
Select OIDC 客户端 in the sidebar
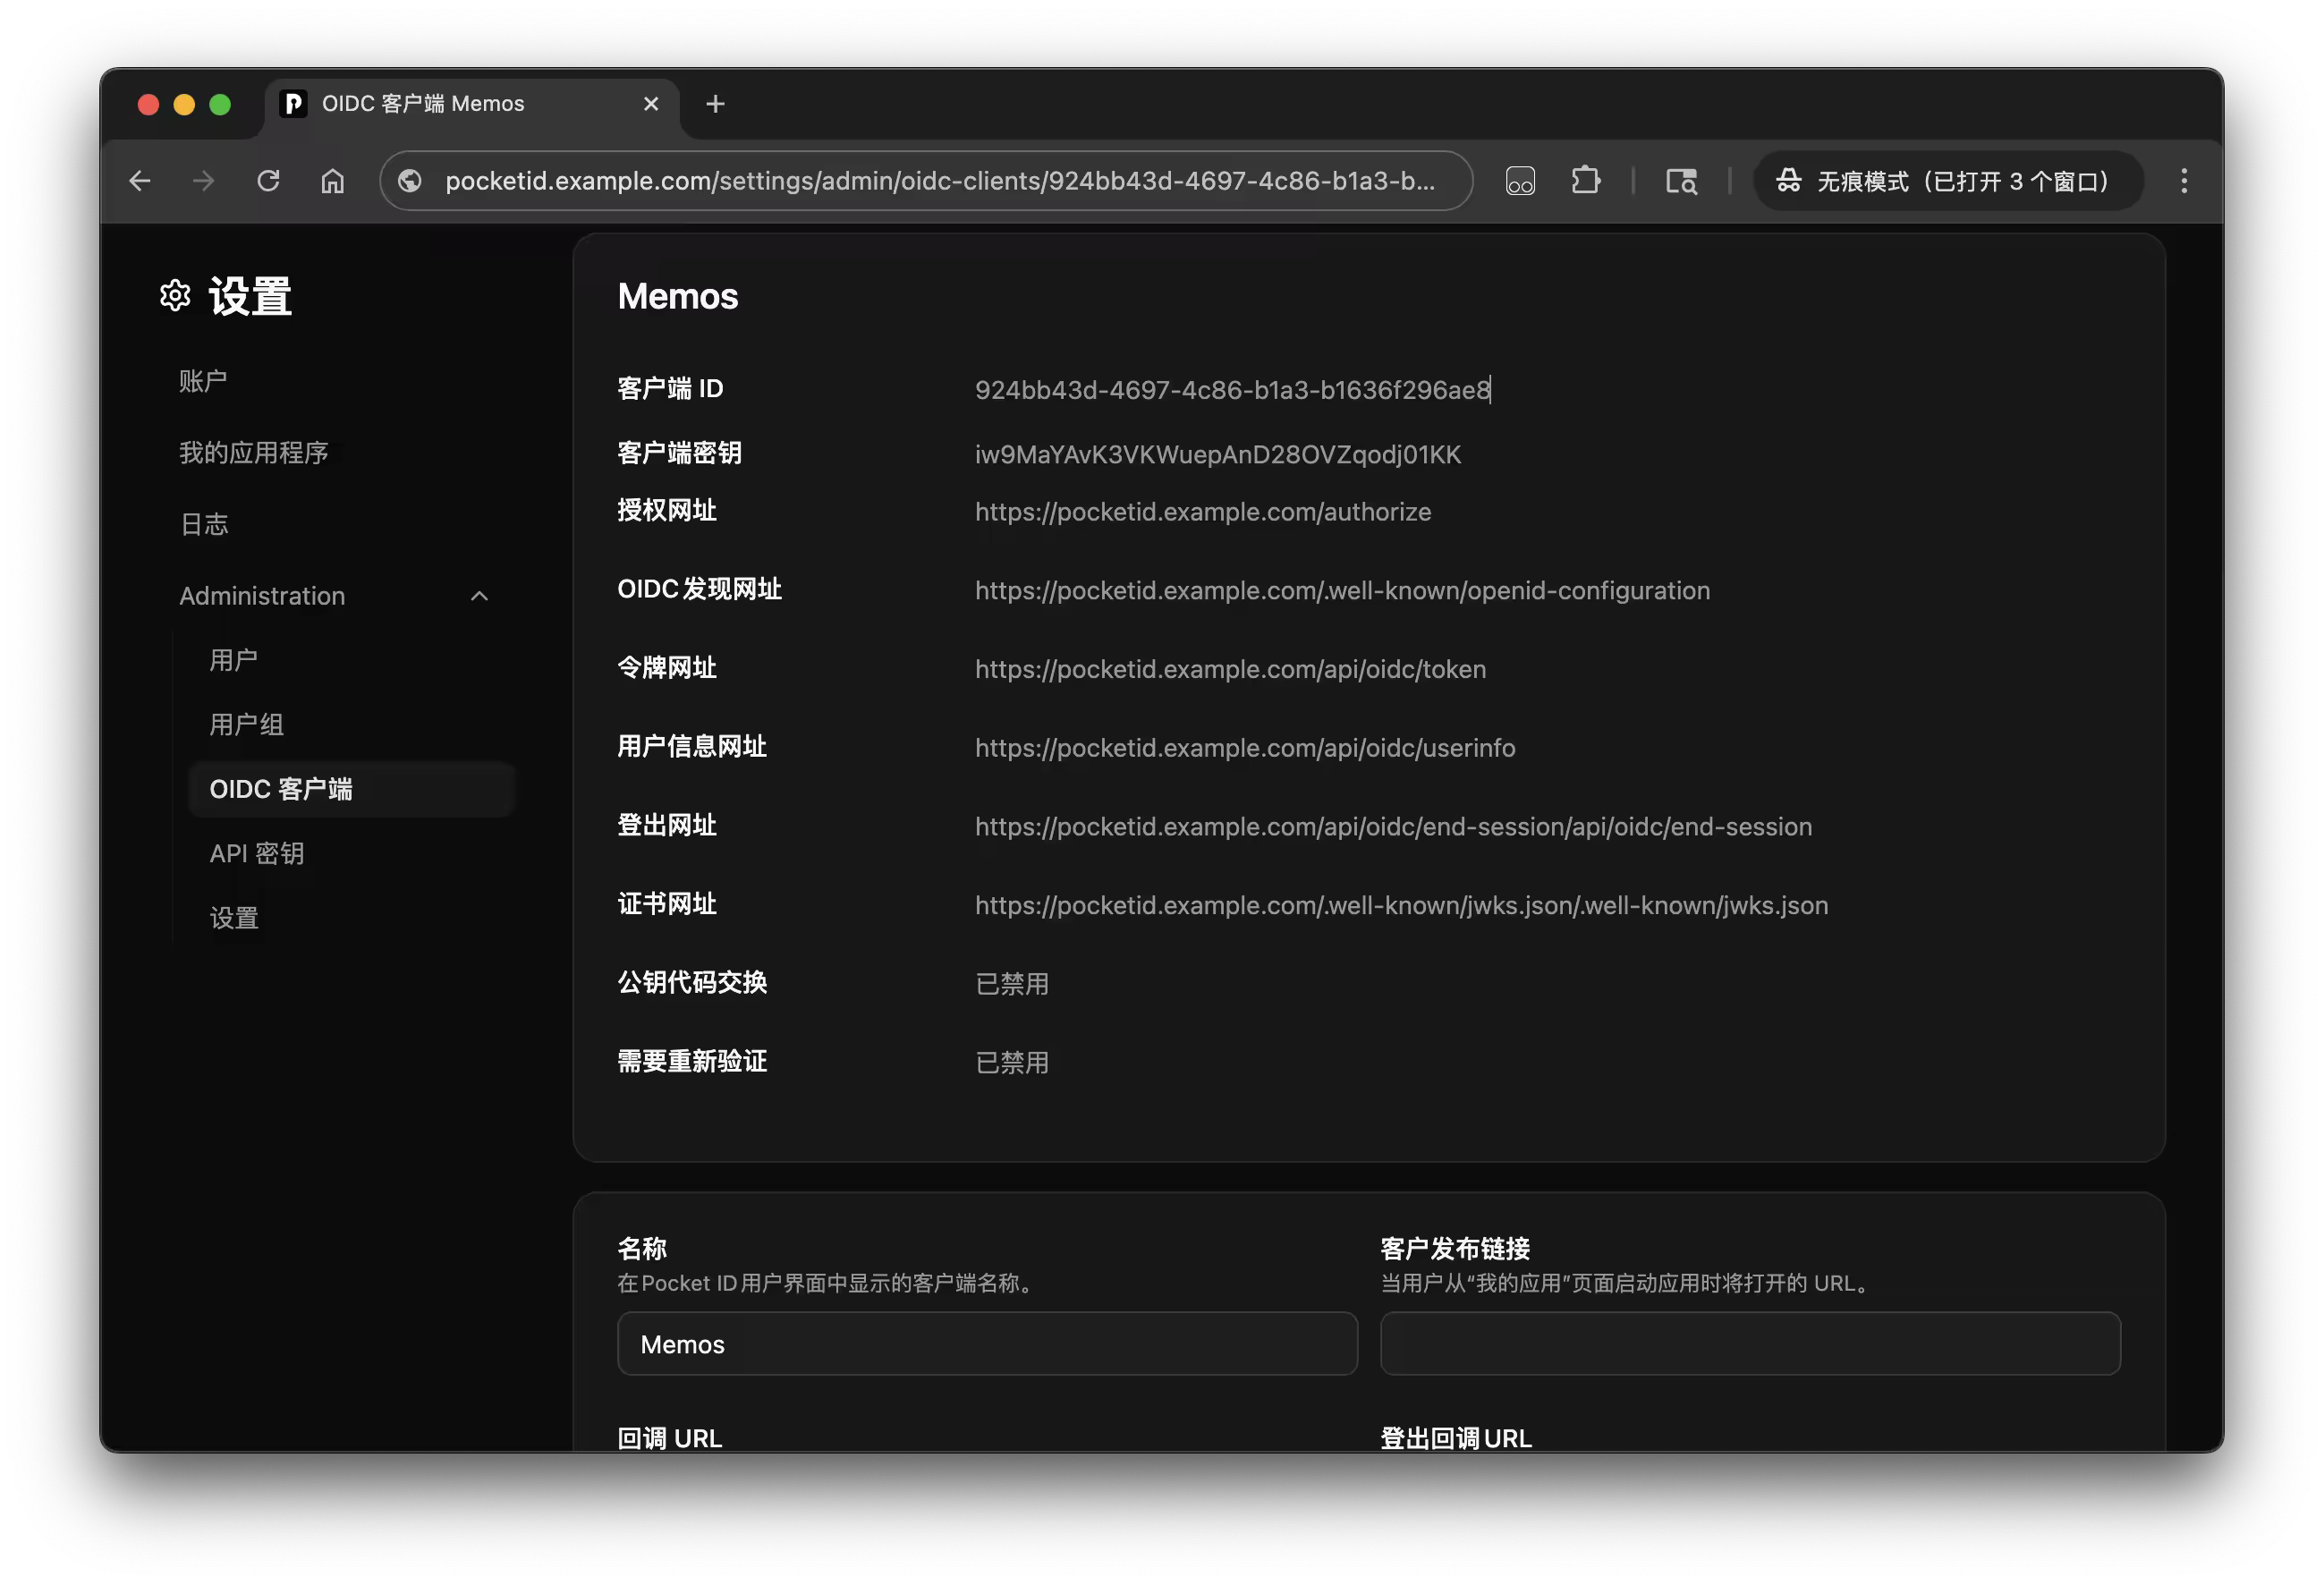(351, 789)
